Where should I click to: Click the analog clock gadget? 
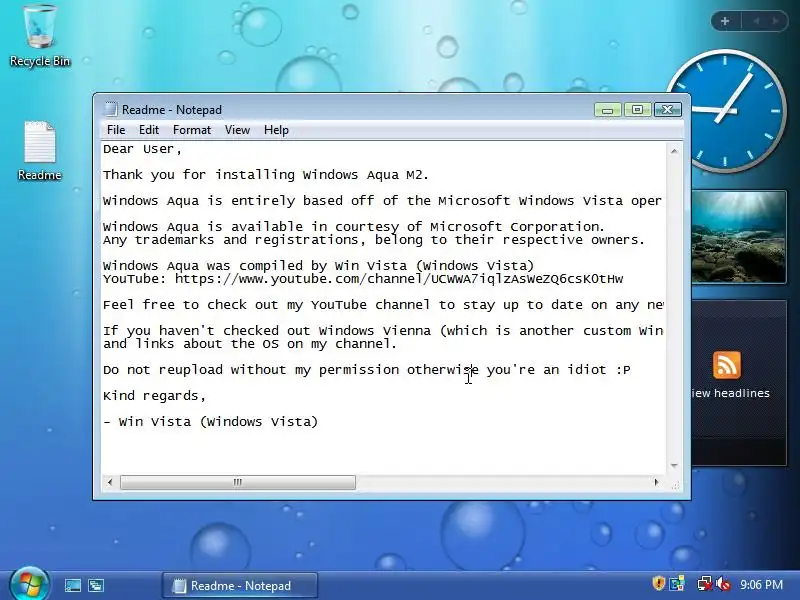725,111
